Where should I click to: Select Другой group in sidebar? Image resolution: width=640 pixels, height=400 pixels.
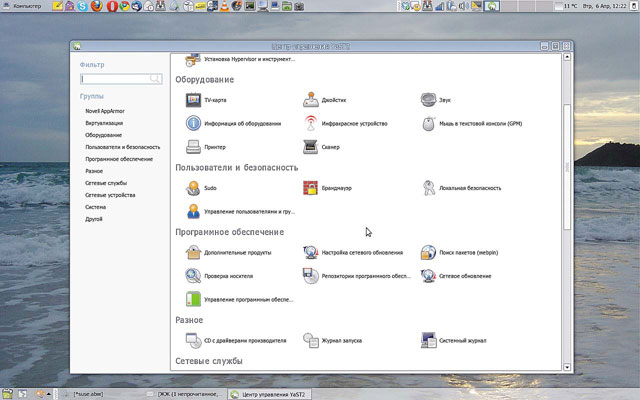[x=93, y=219]
